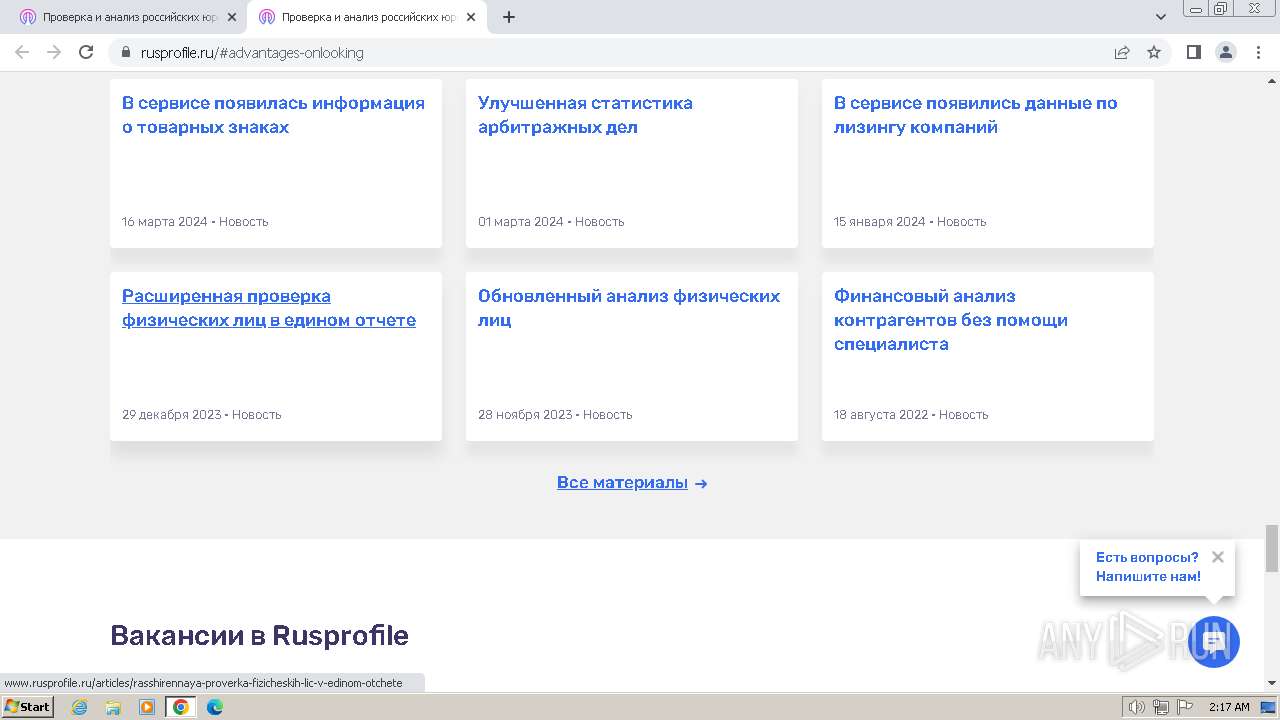Open Chrome three-dot menu
Image resolution: width=1280 pixels, height=720 pixels.
click(x=1258, y=52)
